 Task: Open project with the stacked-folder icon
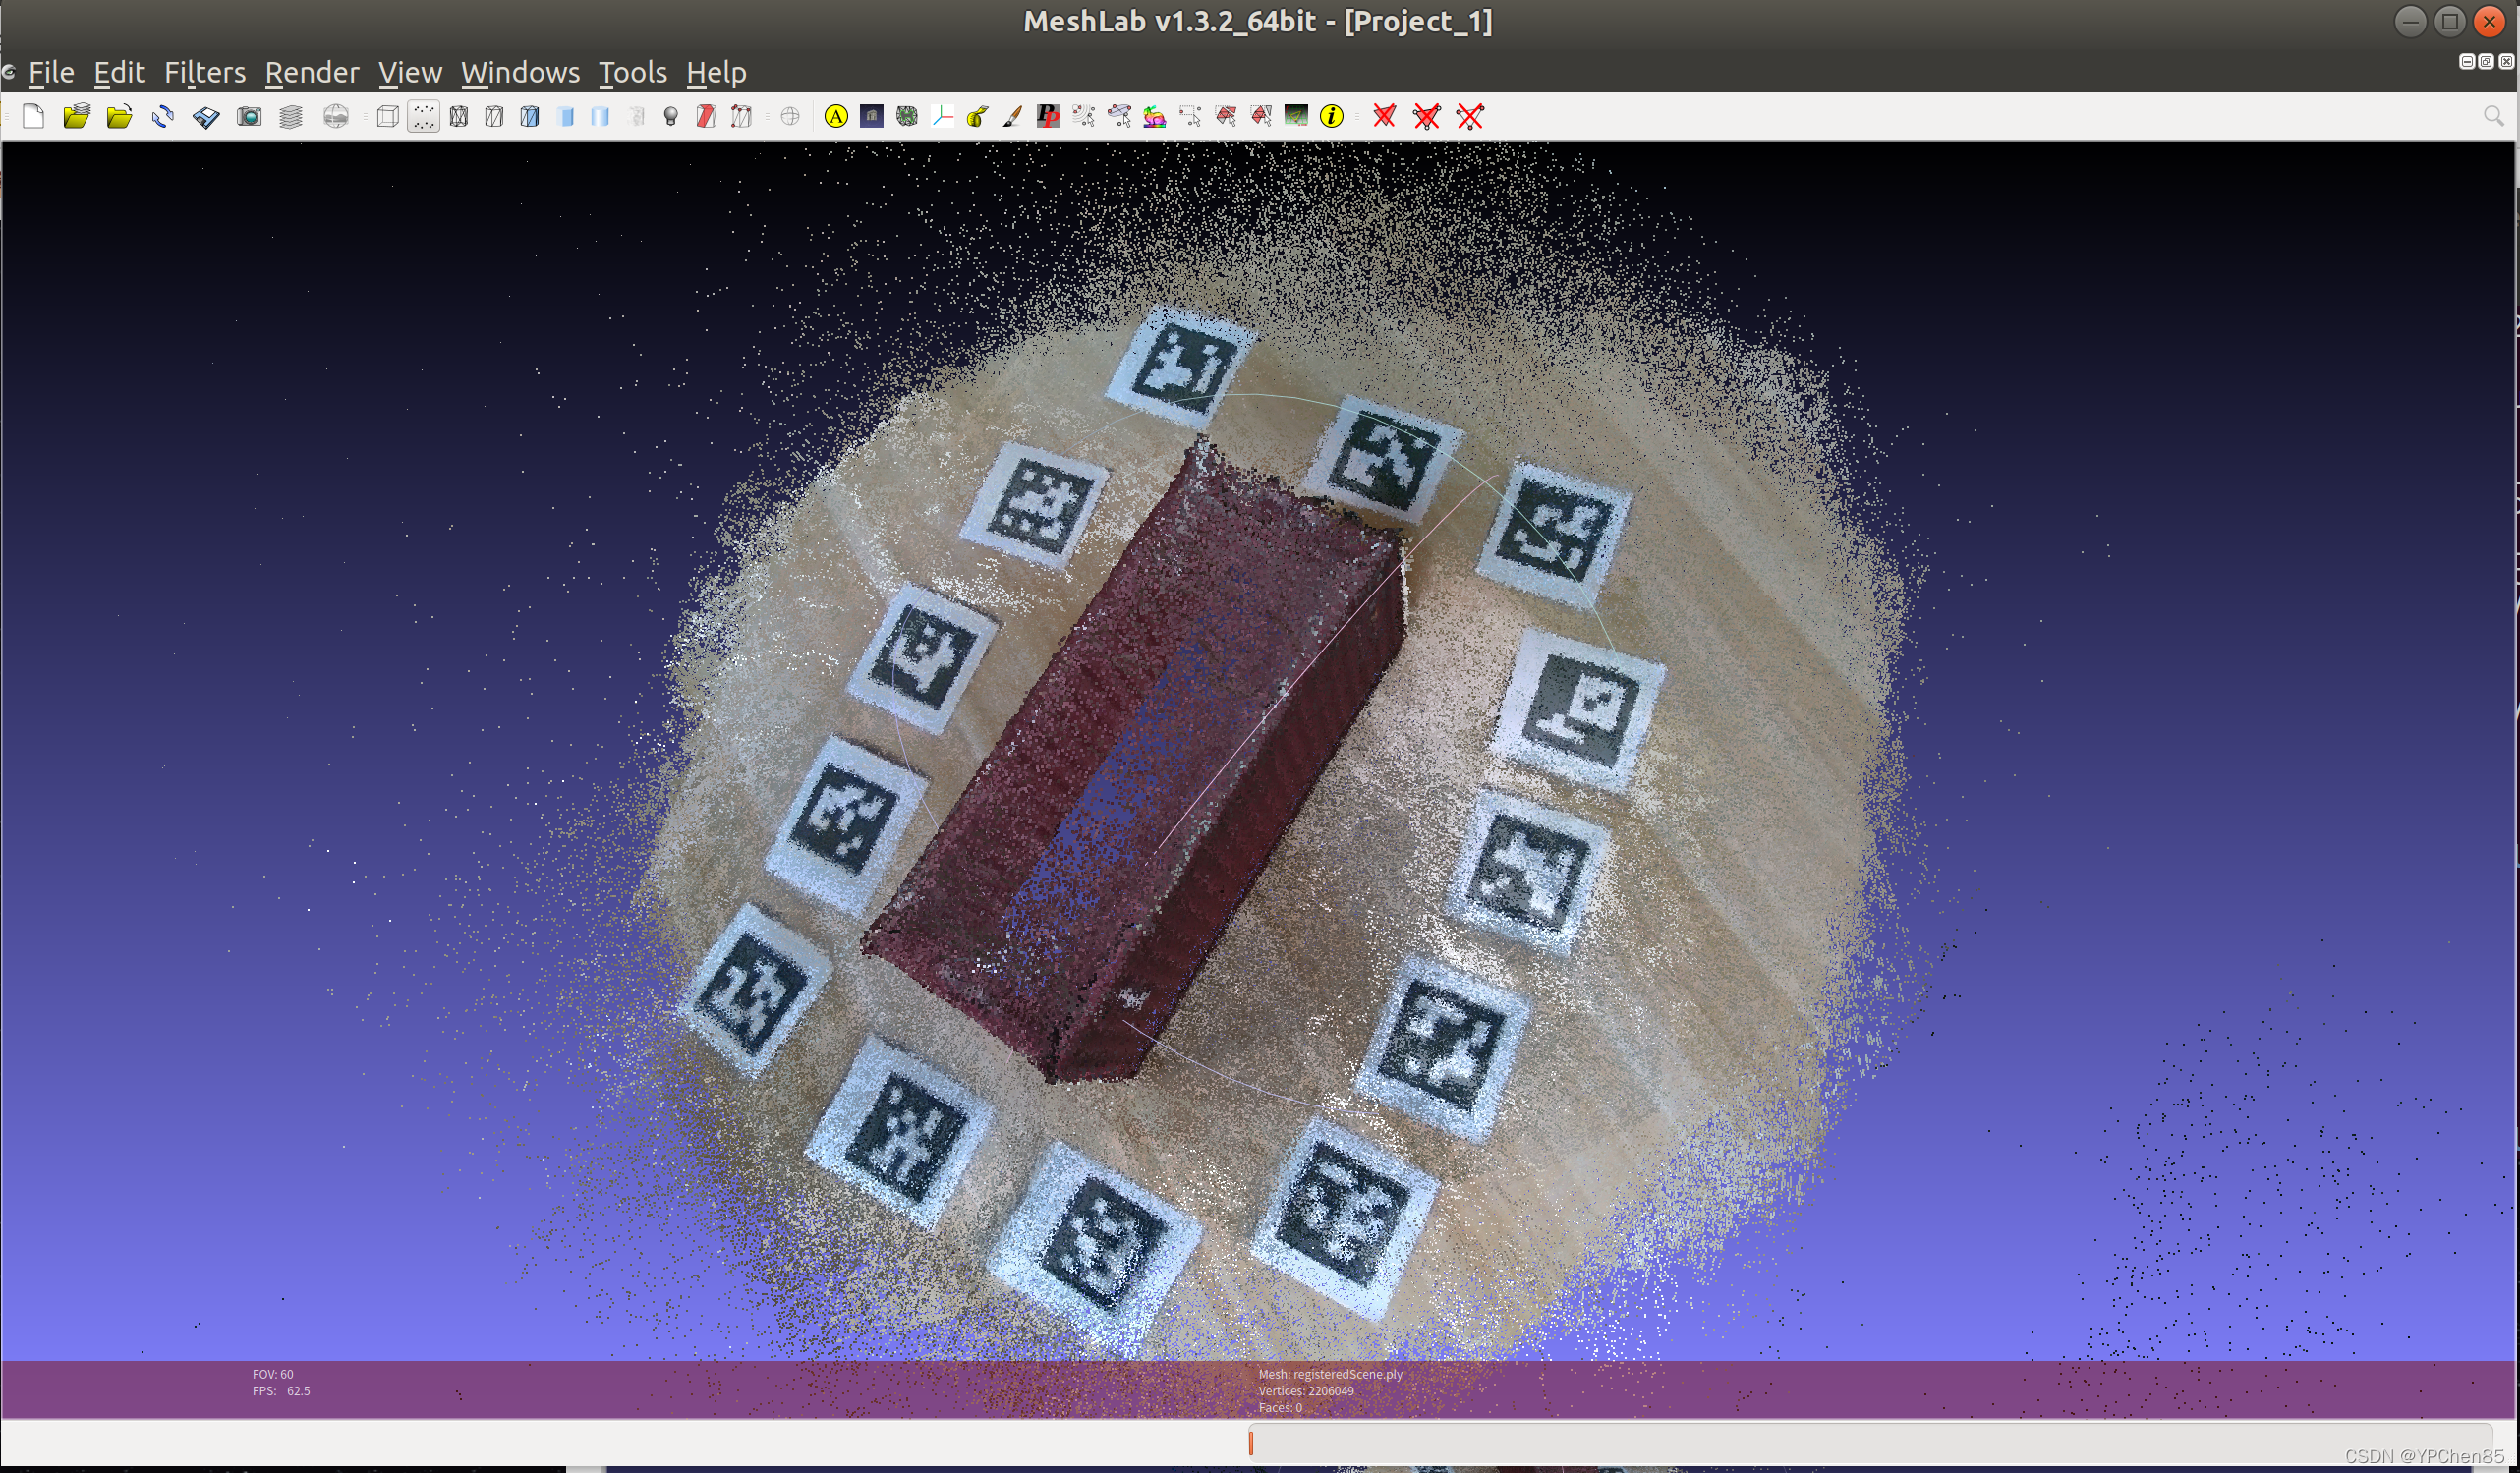coord(77,117)
